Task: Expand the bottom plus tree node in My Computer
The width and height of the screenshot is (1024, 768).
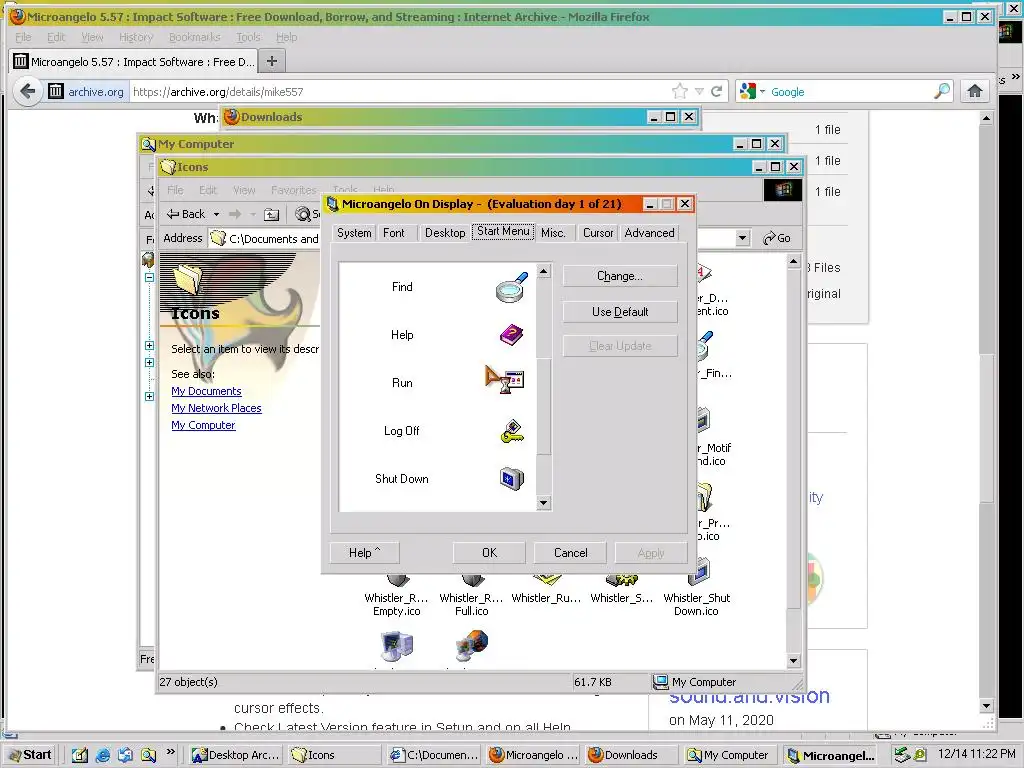Action: click(150, 396)
